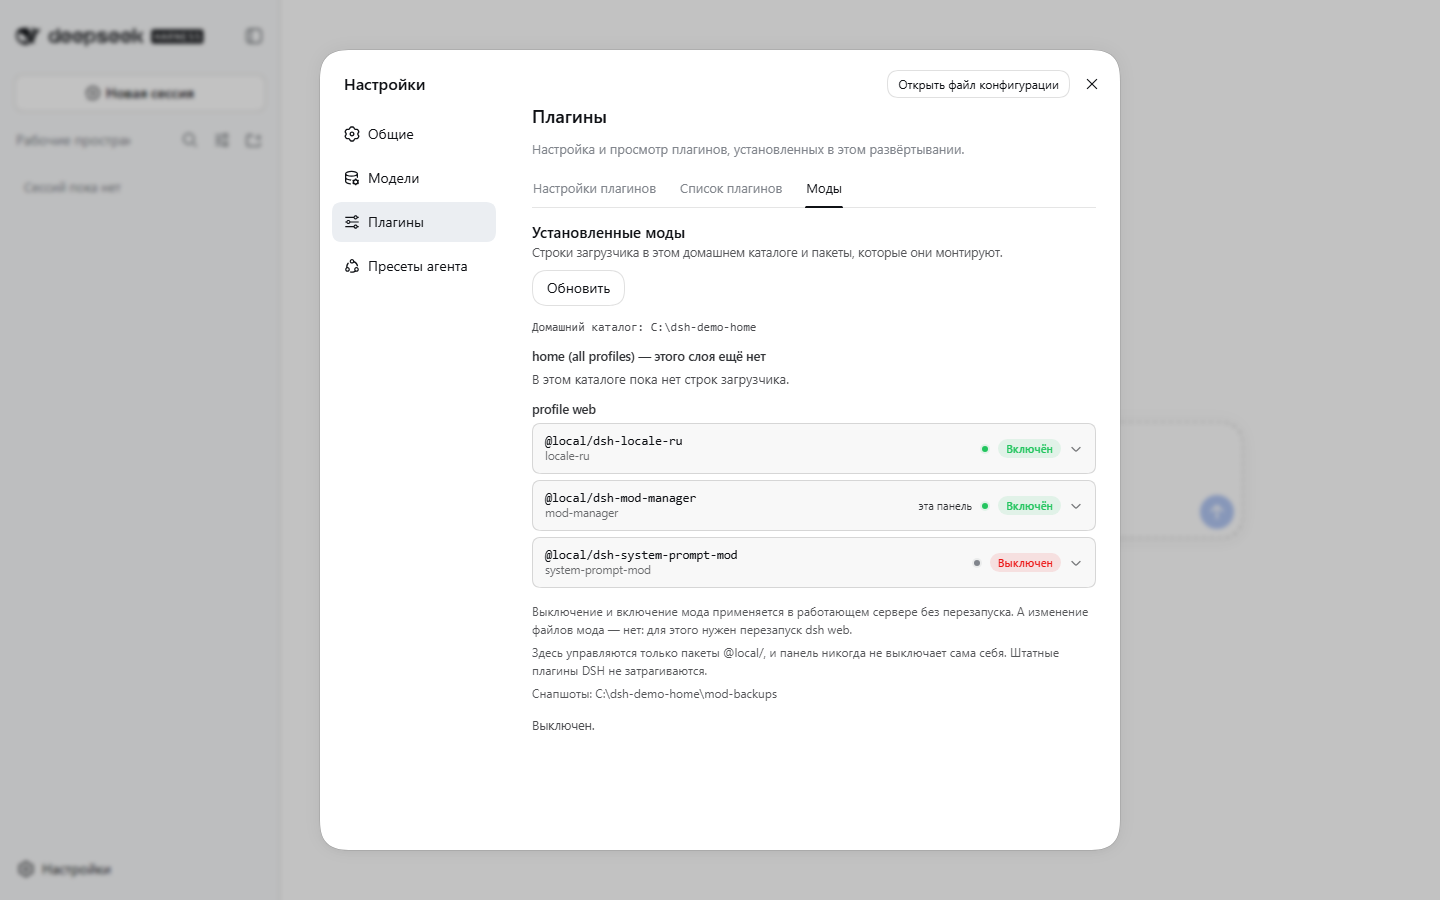
Task: Toggle Включён status of dsh-locale-ru
Action: (x=1029, y=449)
